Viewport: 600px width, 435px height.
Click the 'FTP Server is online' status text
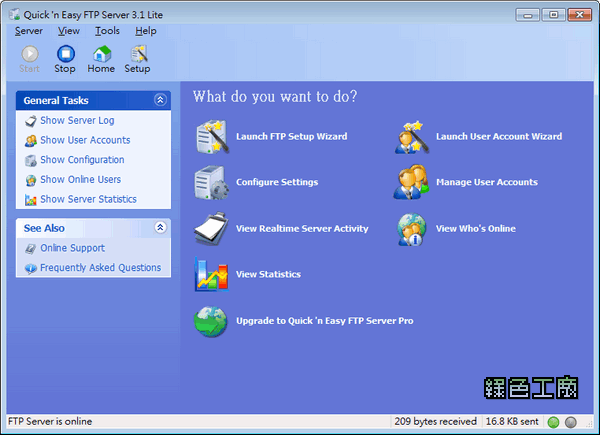50,422
